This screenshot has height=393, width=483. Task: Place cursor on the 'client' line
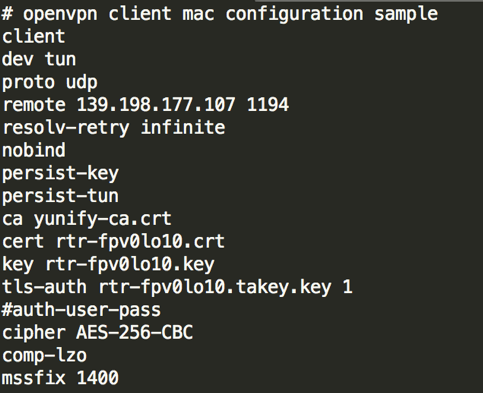[34, 36]
